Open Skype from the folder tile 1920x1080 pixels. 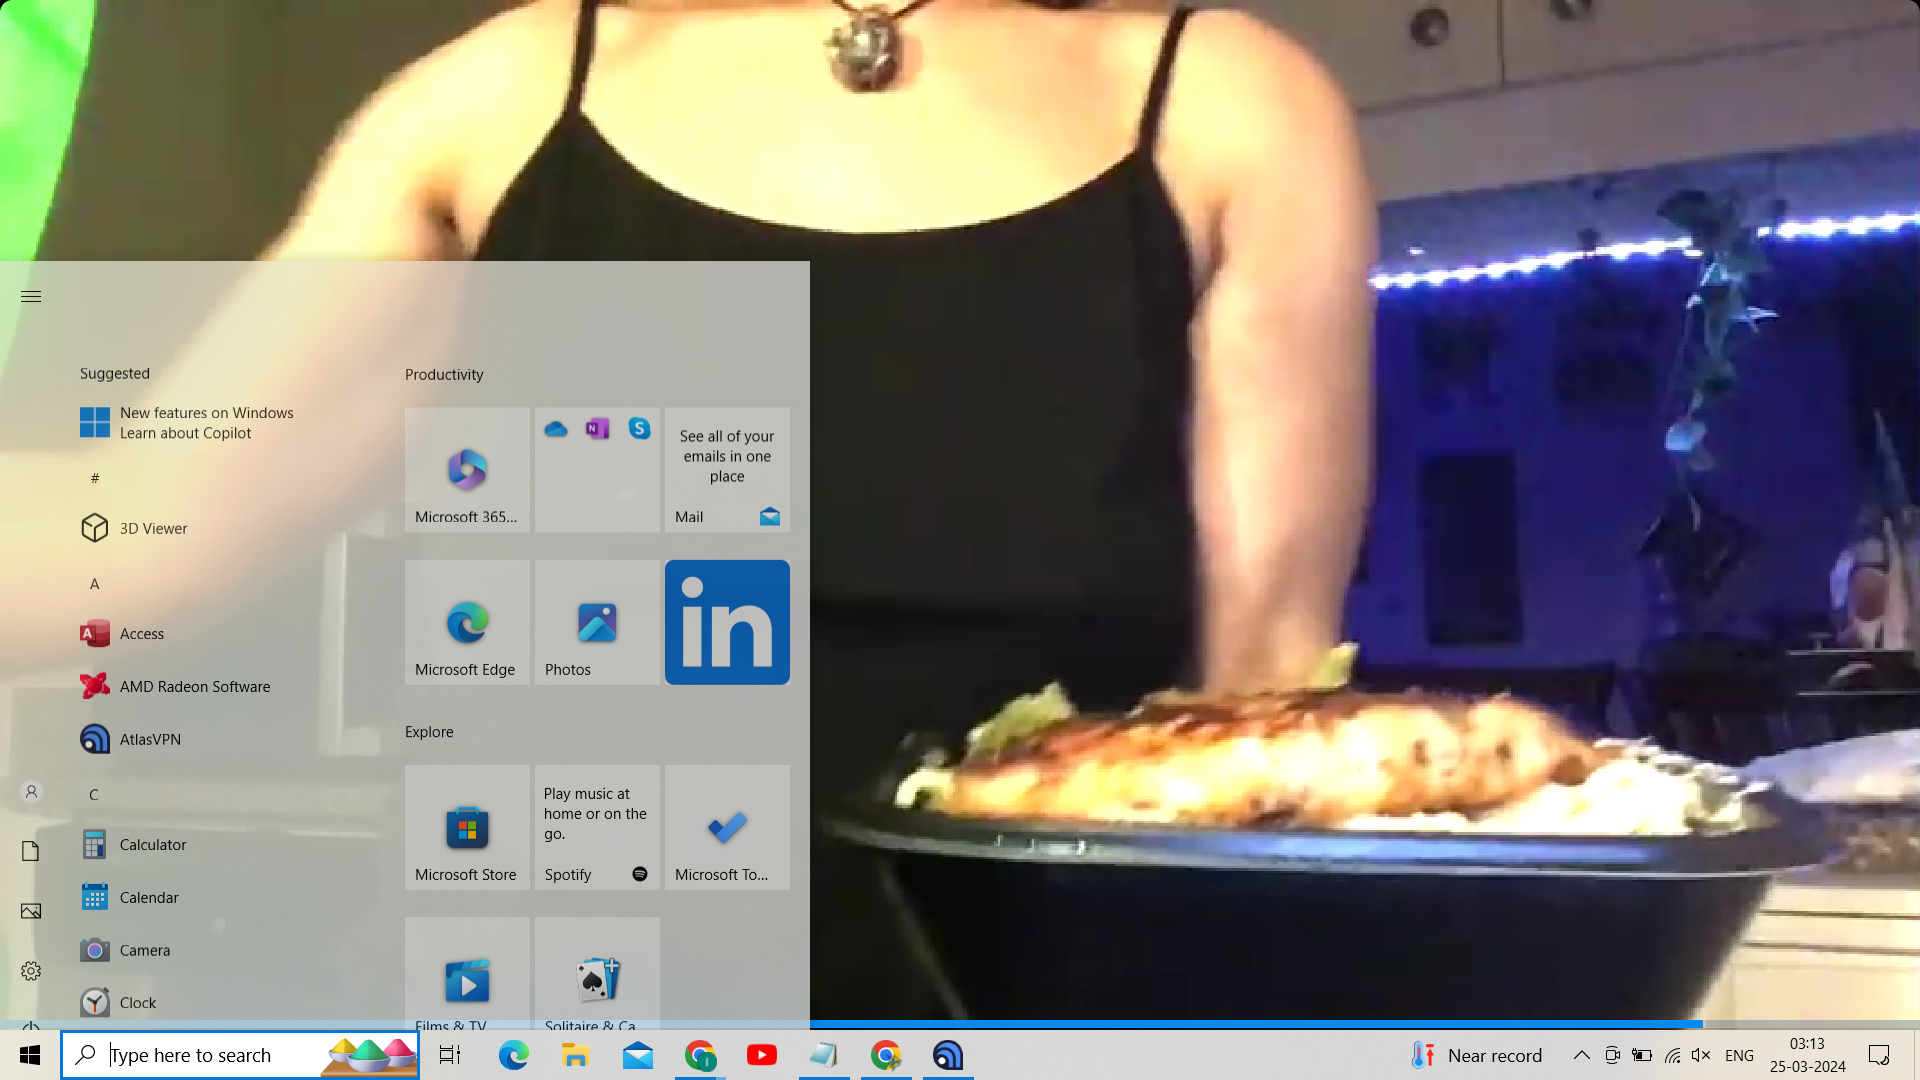639,429
